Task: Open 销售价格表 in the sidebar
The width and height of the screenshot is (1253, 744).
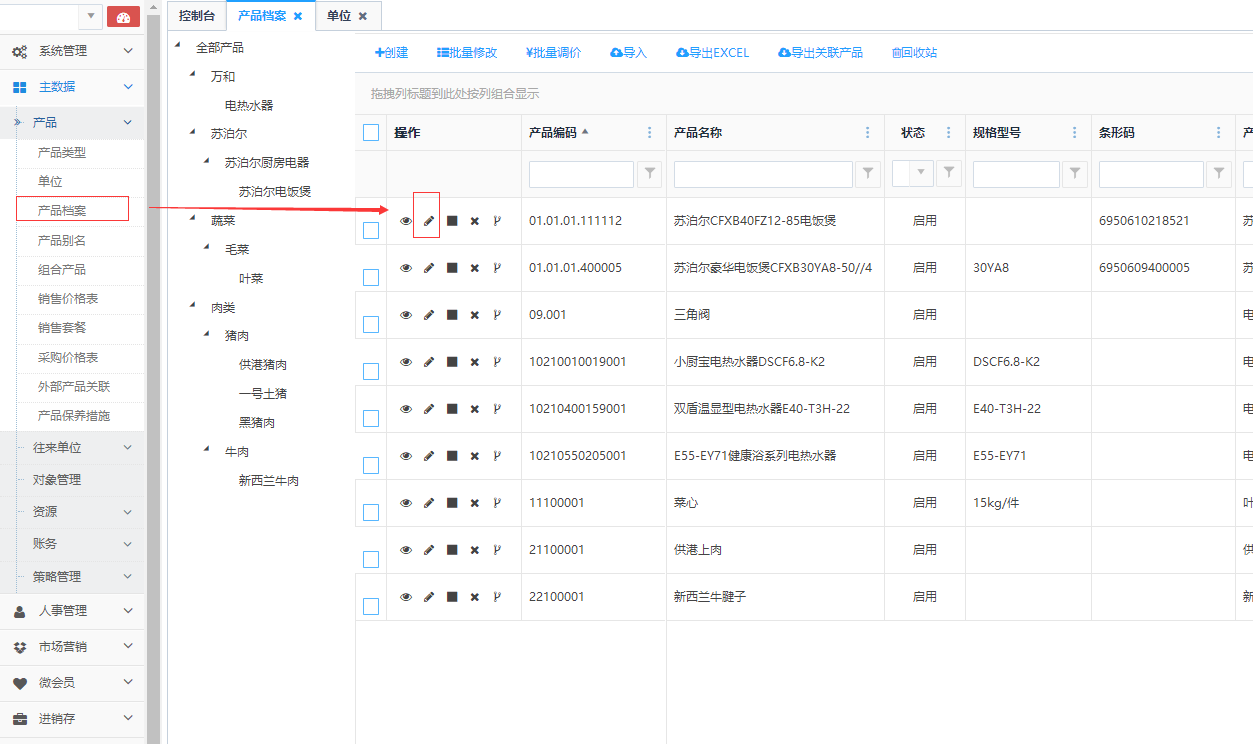Action: pyautogui.click(x=68, y=299)
